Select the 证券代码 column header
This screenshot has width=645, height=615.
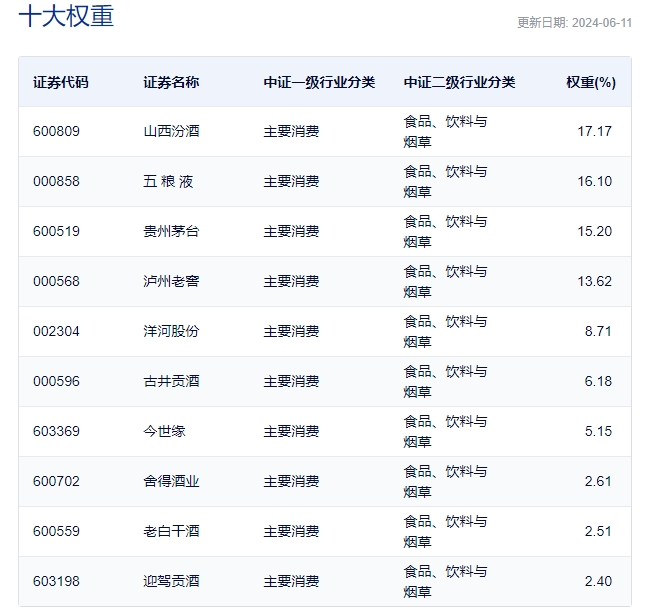(61, 82)
